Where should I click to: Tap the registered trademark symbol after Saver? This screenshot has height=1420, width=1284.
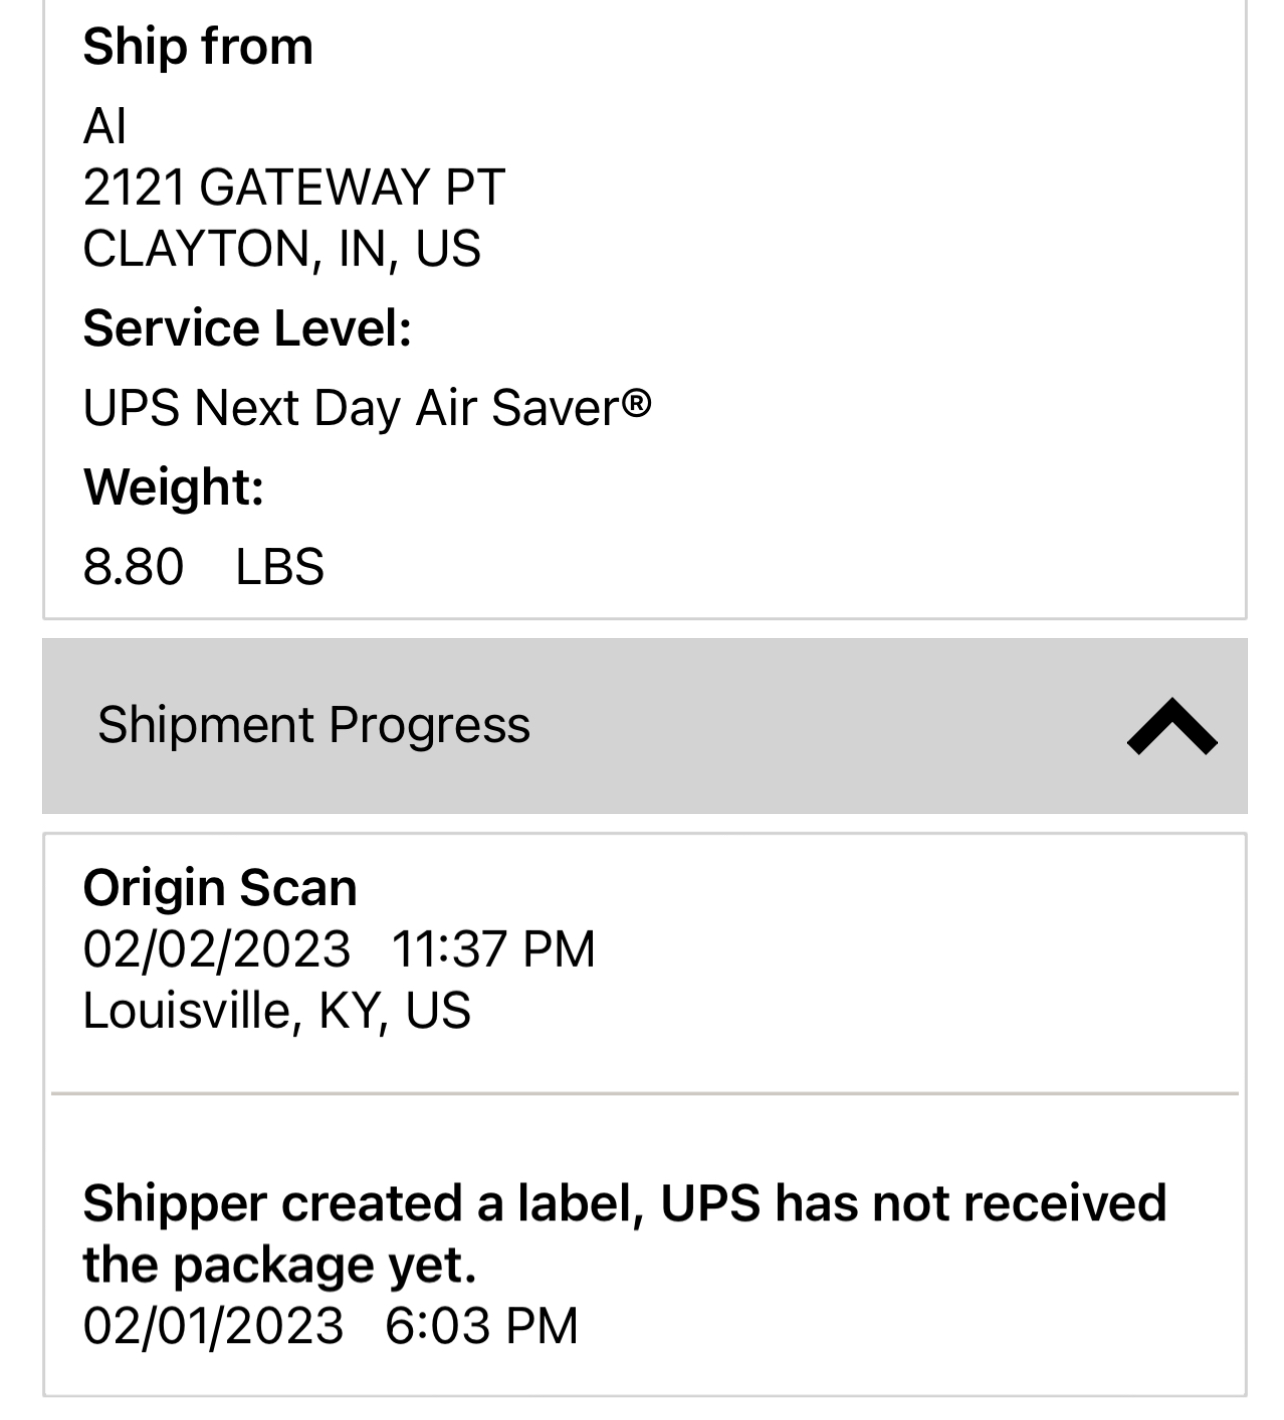(x=637, y=402)
